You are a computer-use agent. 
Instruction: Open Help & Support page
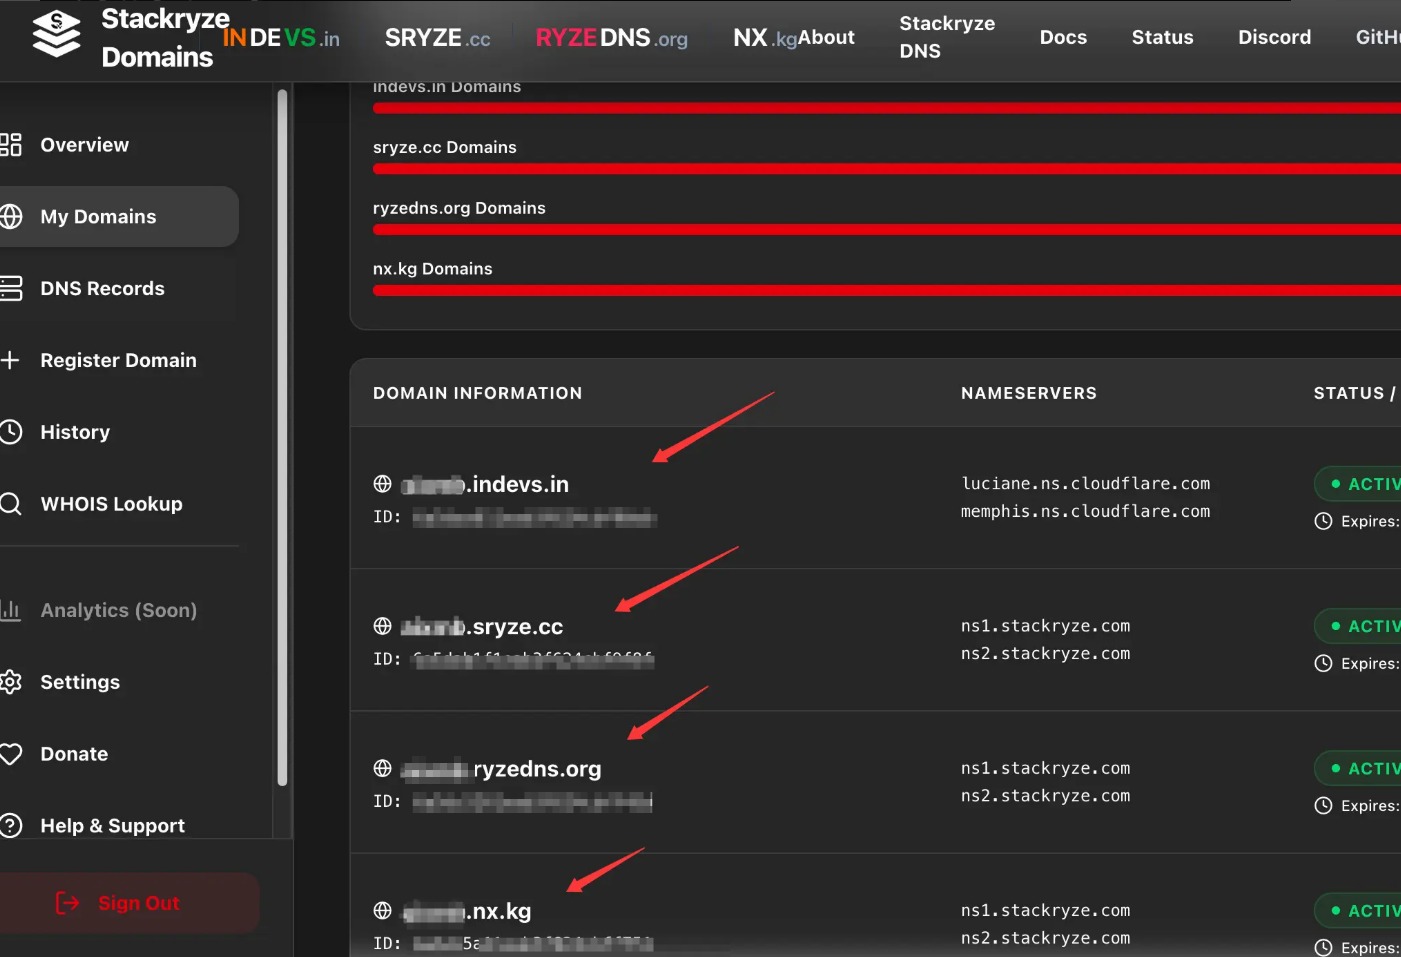click(x=119, y=826)
